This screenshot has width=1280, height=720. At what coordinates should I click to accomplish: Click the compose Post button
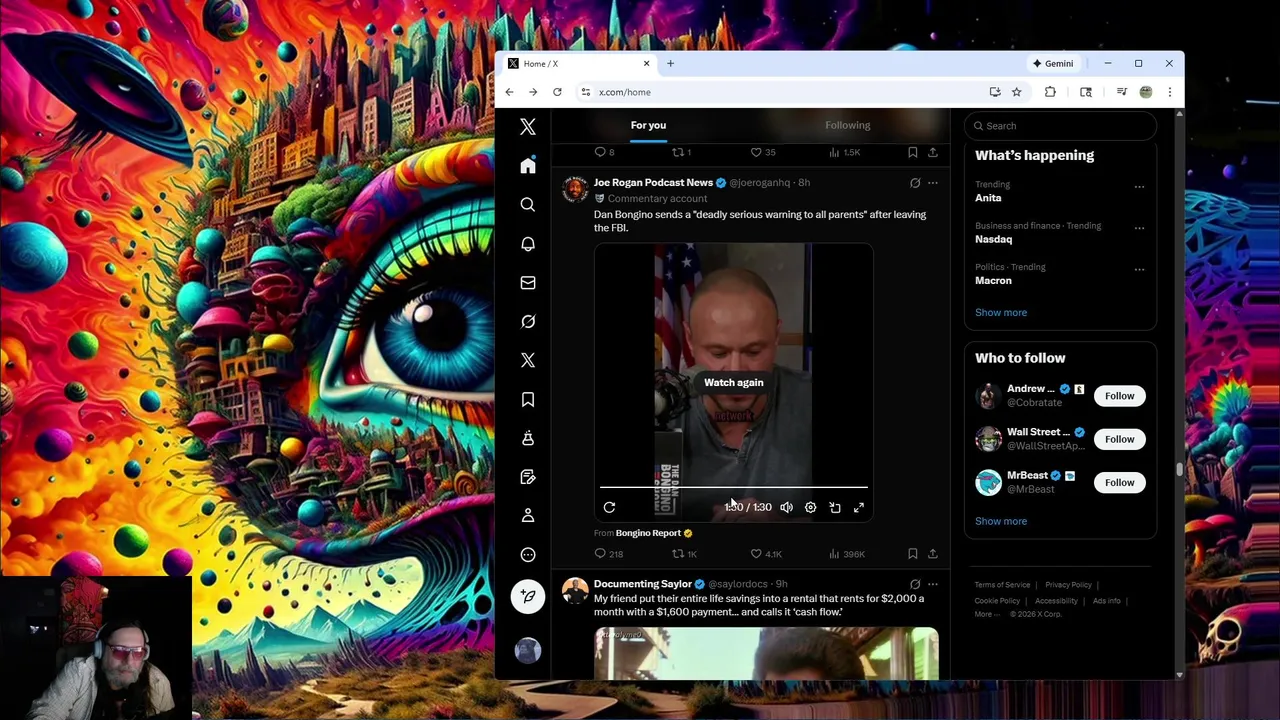pyautogui.click(x=528, y=597)
